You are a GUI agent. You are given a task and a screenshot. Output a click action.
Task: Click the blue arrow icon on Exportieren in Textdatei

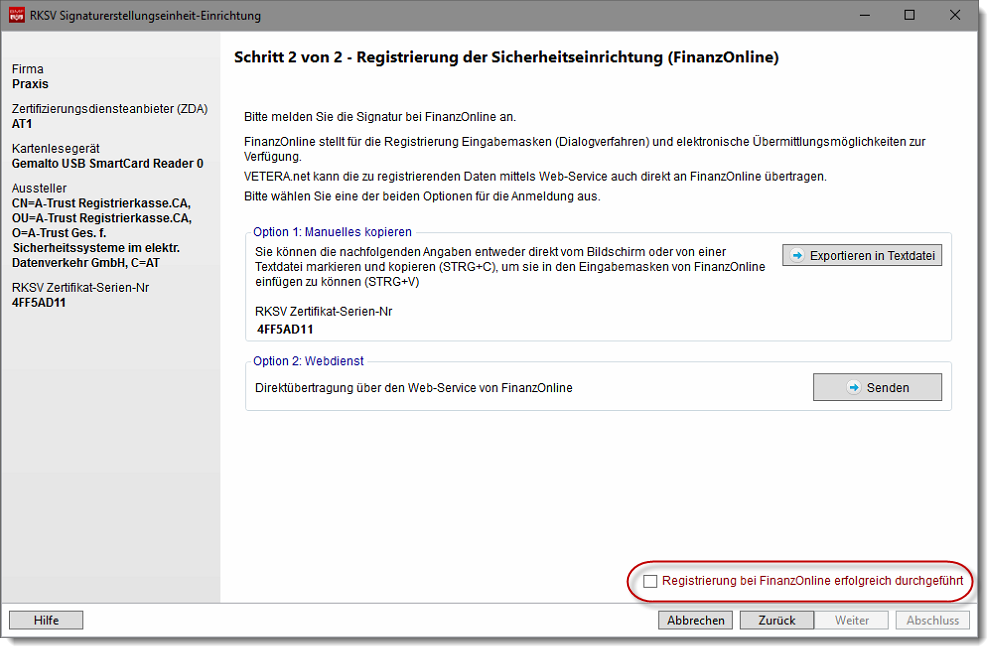coord(798,256)
